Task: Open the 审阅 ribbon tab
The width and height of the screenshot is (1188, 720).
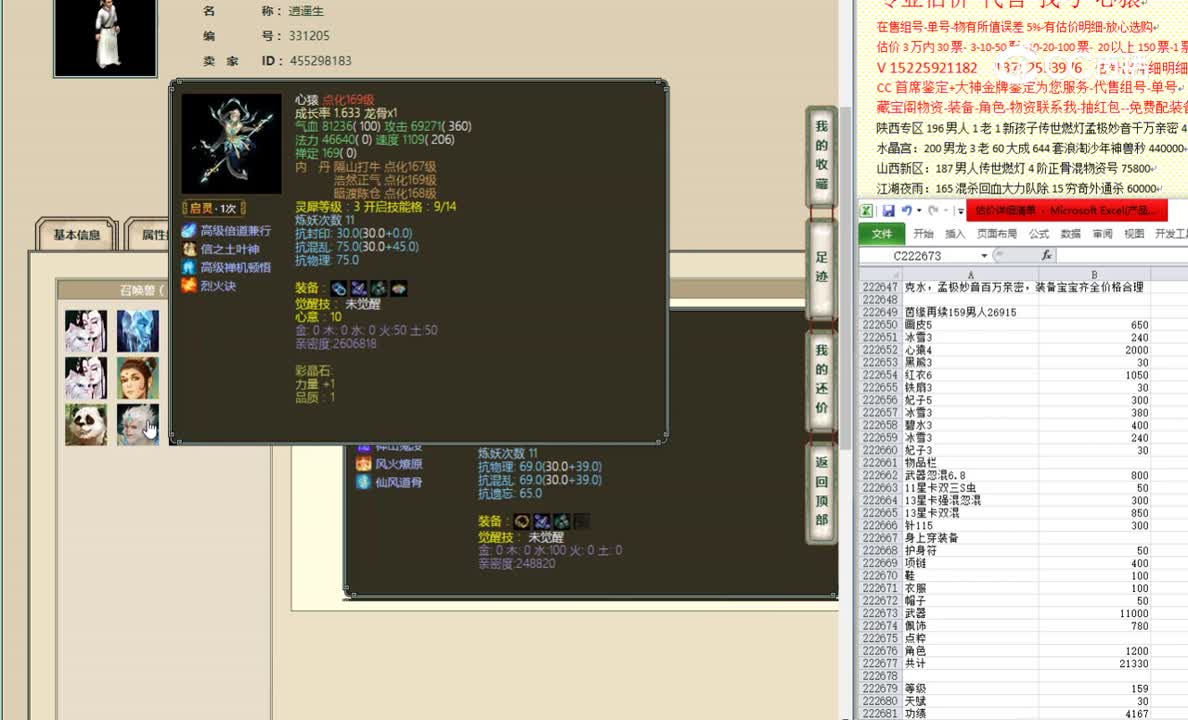Action: [x=1102, y=233]
